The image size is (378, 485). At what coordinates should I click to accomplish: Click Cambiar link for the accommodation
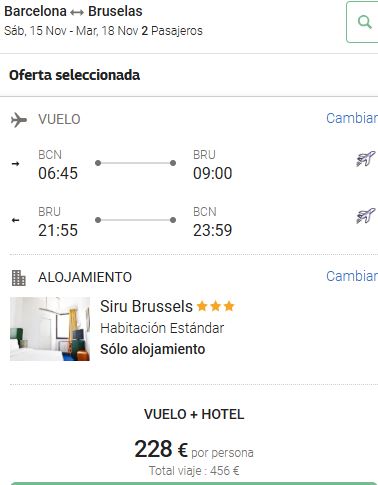pos(352,276)
